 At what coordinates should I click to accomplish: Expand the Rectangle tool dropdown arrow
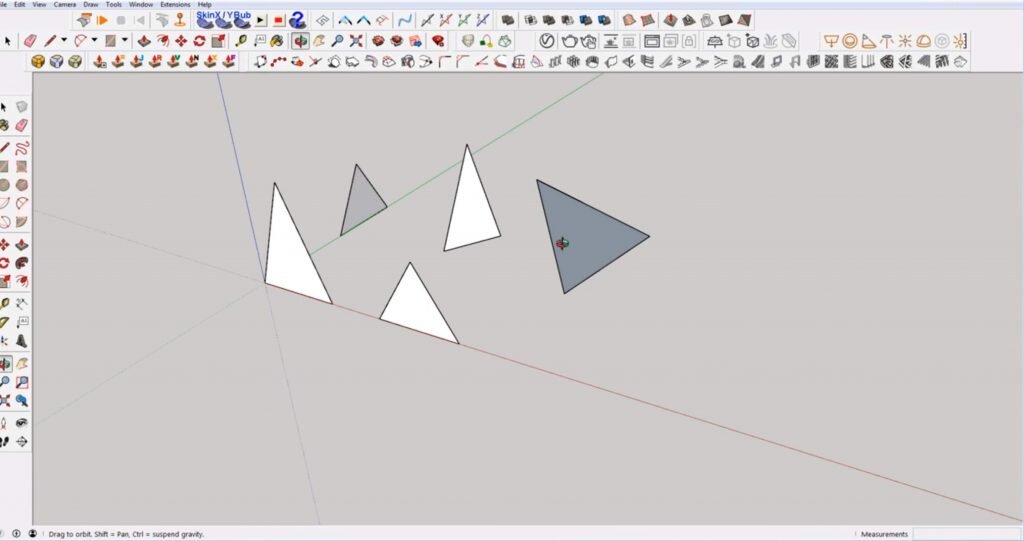click(124, 41)
